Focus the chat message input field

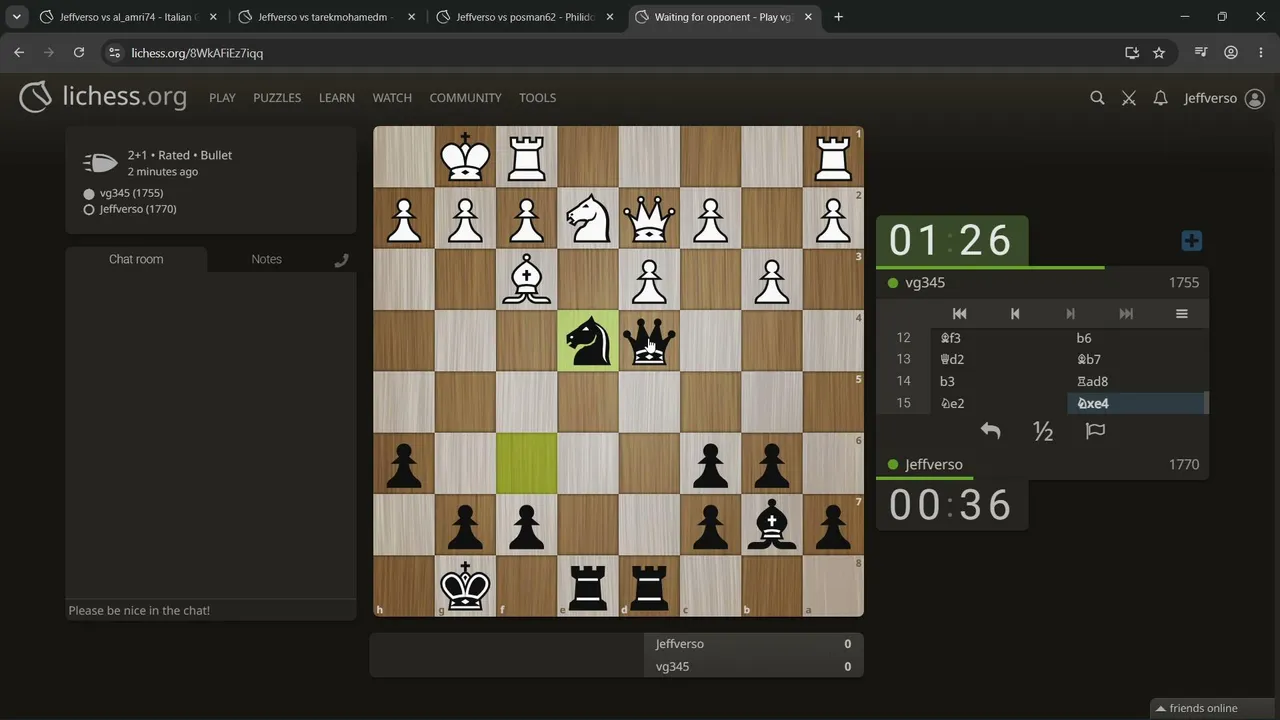click(x=211, y=610)
